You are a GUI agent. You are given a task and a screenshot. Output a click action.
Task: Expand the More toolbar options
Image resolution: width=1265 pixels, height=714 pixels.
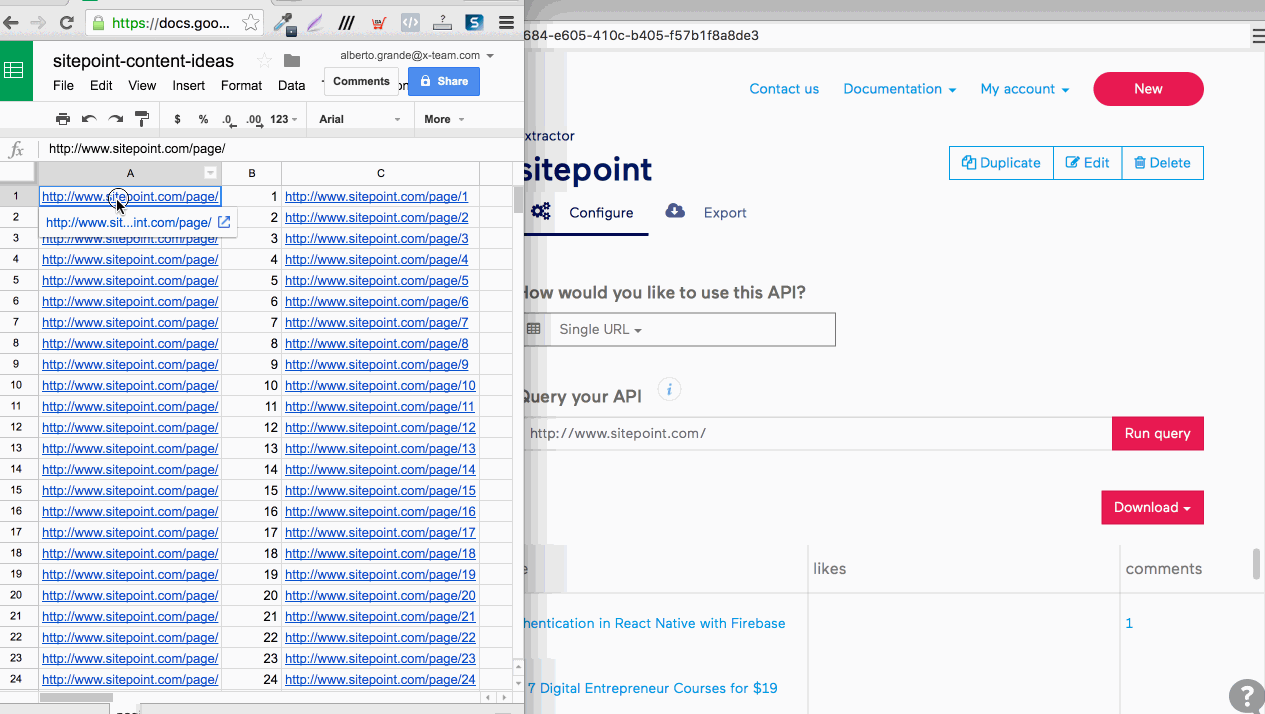(444, 119)
